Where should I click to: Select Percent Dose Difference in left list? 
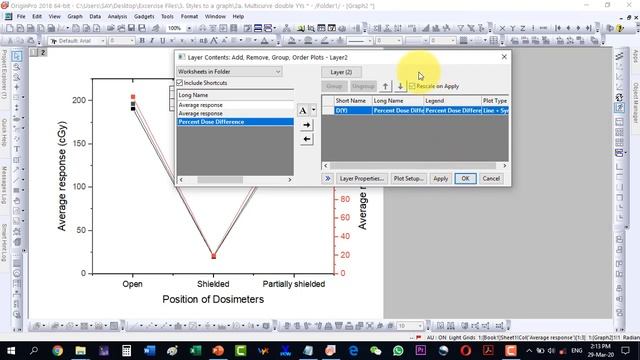pos(235,122)
